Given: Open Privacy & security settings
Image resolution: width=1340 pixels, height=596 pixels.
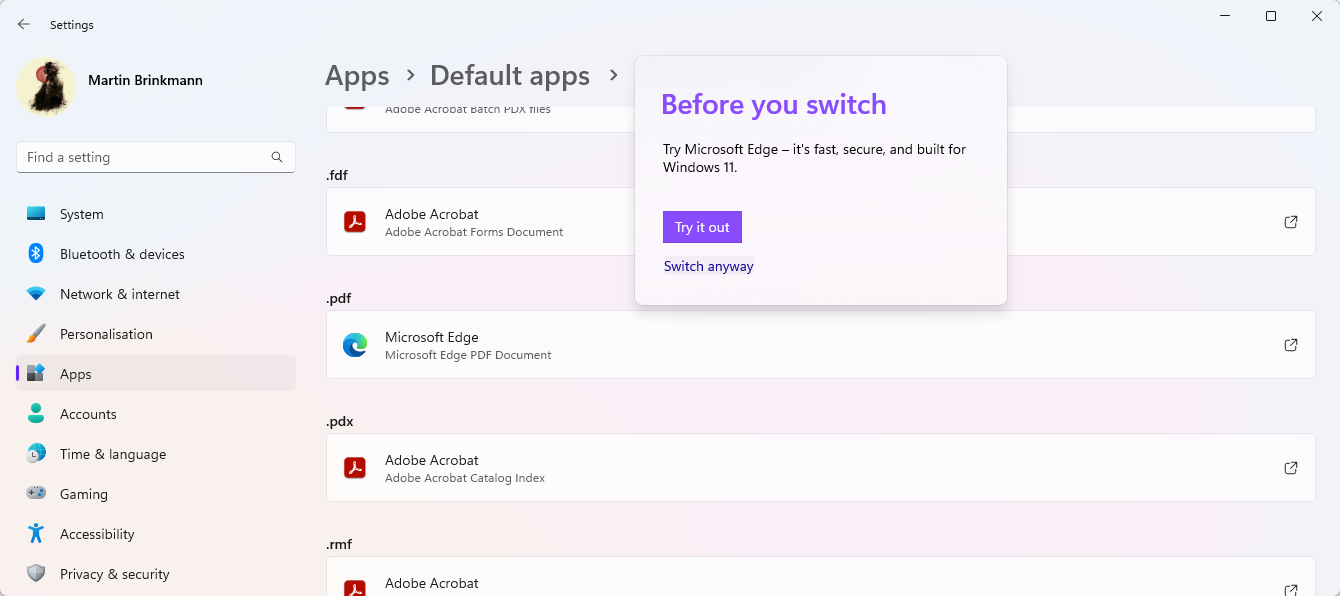Looking at the screenshot, I should pos(114,574).
